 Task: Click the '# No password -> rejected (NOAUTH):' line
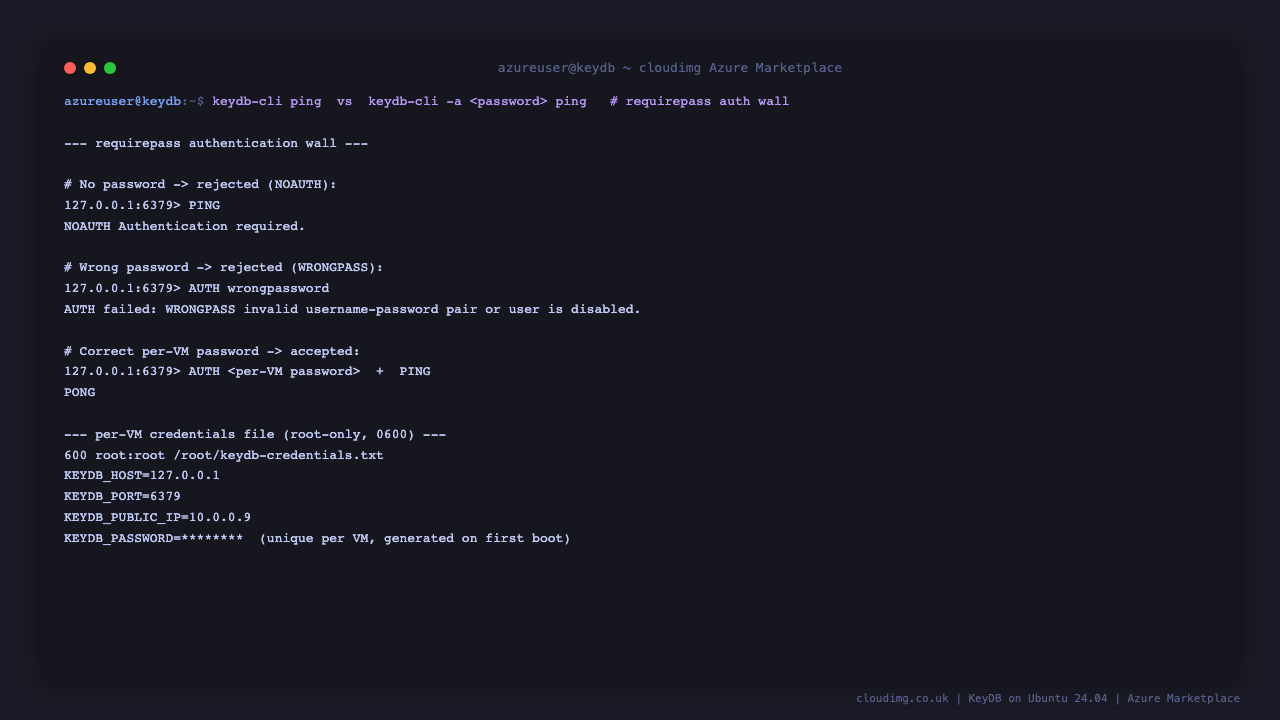click(x=200, y=185)
